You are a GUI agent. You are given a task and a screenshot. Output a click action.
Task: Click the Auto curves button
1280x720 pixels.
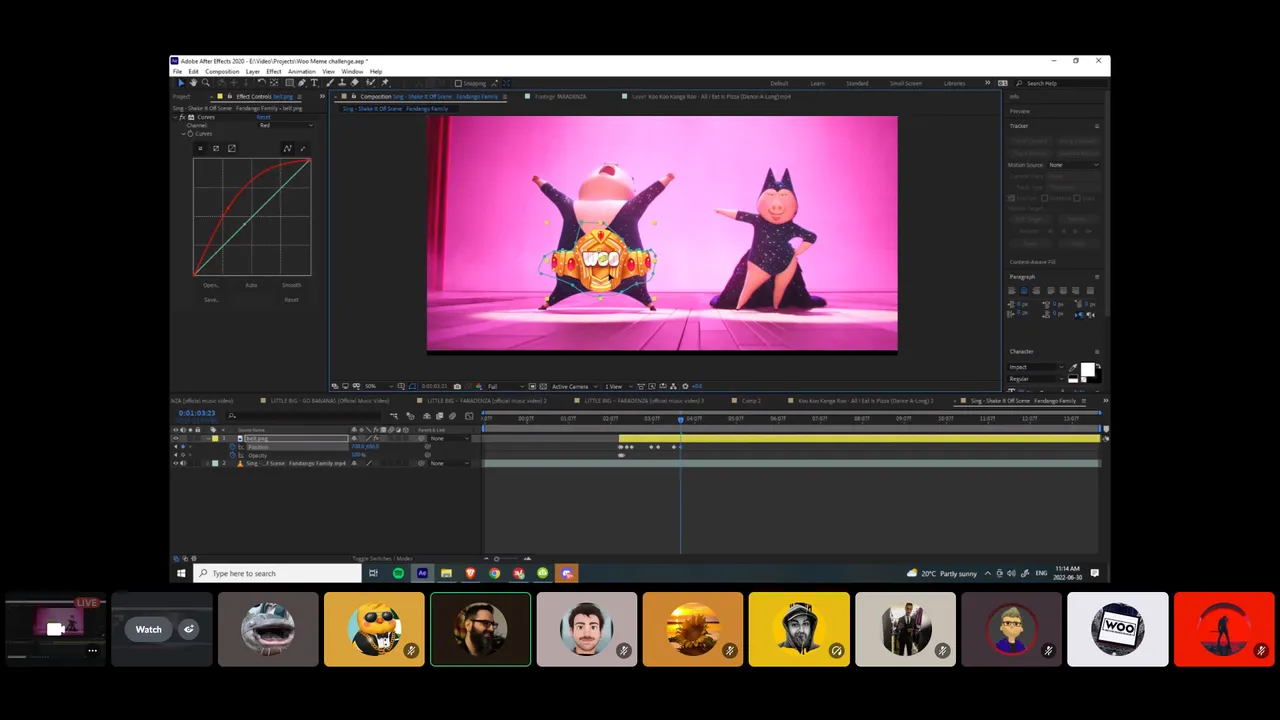coord(251,285)
